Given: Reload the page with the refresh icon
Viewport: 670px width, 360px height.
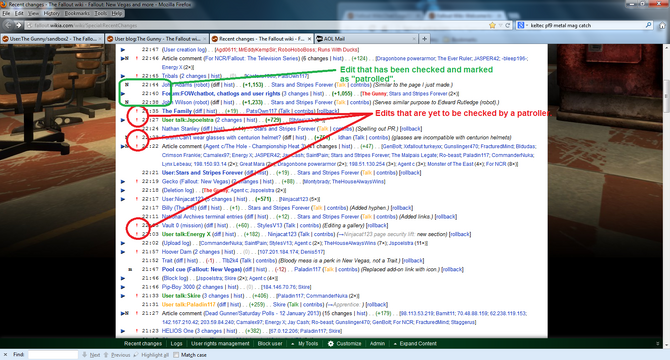Looking at the screenshot, I should click(508, 26).
